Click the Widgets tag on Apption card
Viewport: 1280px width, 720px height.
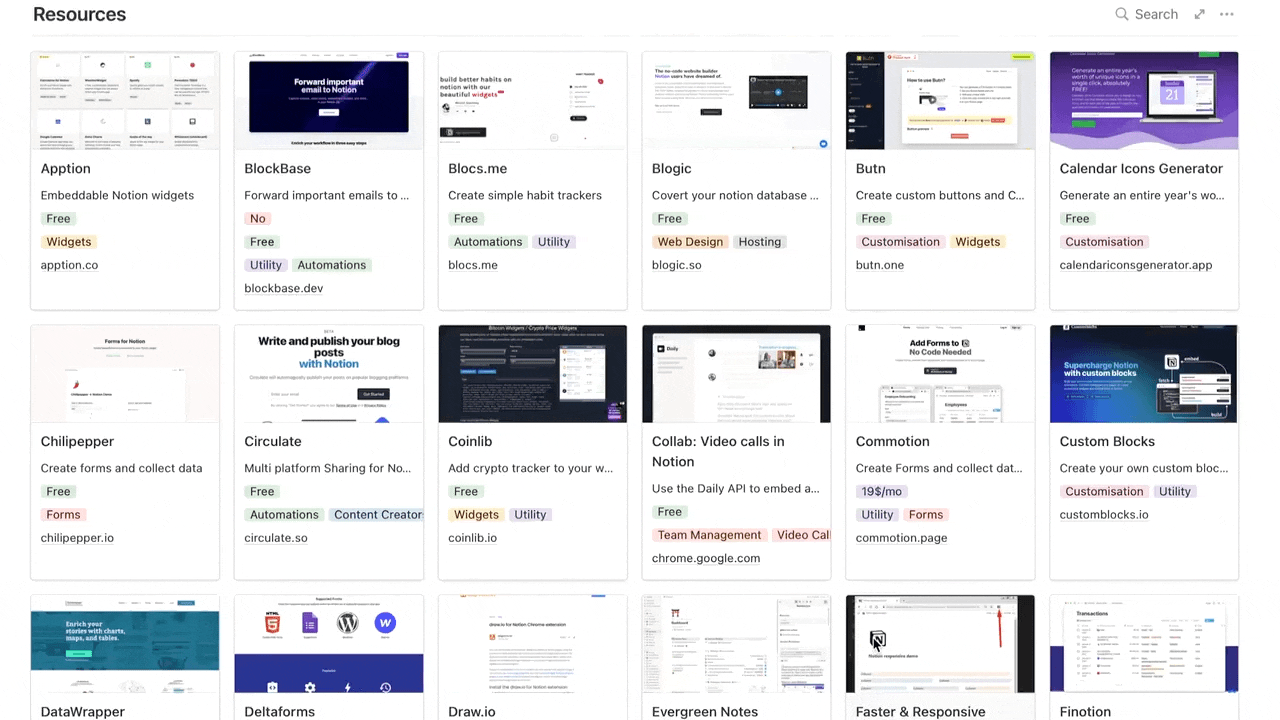pyautogui.click(x=69, y=242)
